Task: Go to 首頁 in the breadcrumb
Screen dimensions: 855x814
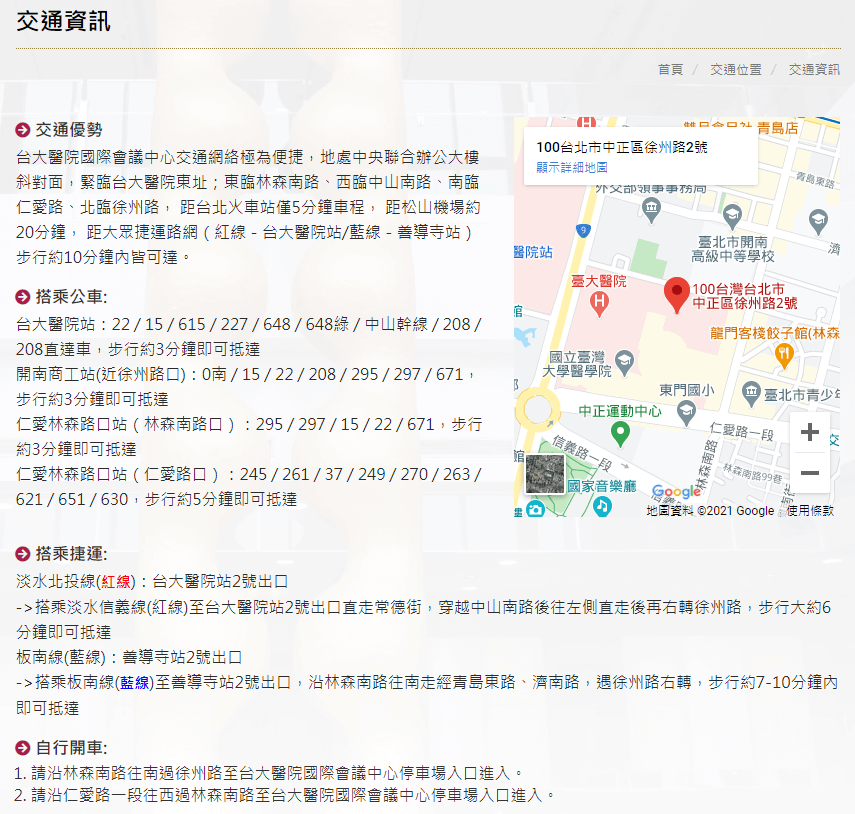Action: (670, 69)
